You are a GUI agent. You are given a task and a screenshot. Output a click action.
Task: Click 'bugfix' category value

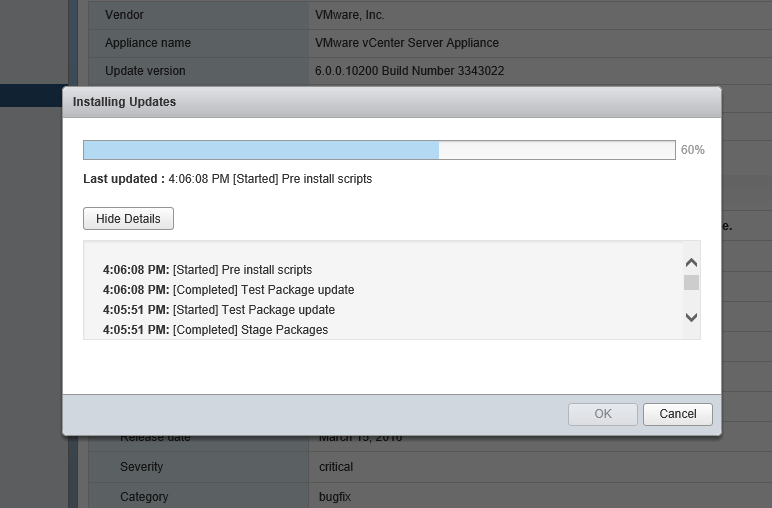335,497
